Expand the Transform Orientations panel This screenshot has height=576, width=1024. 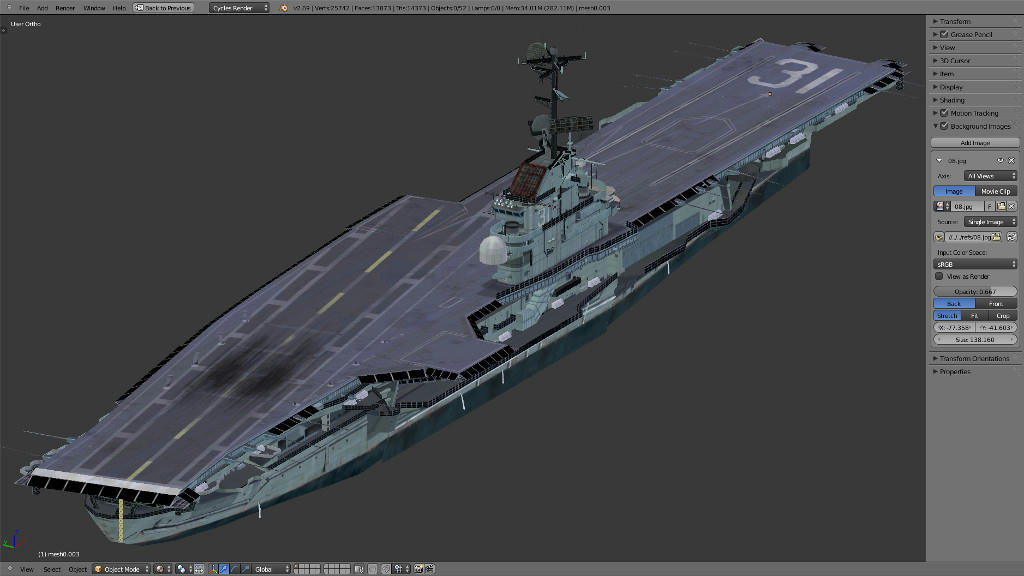coord(975,358)
